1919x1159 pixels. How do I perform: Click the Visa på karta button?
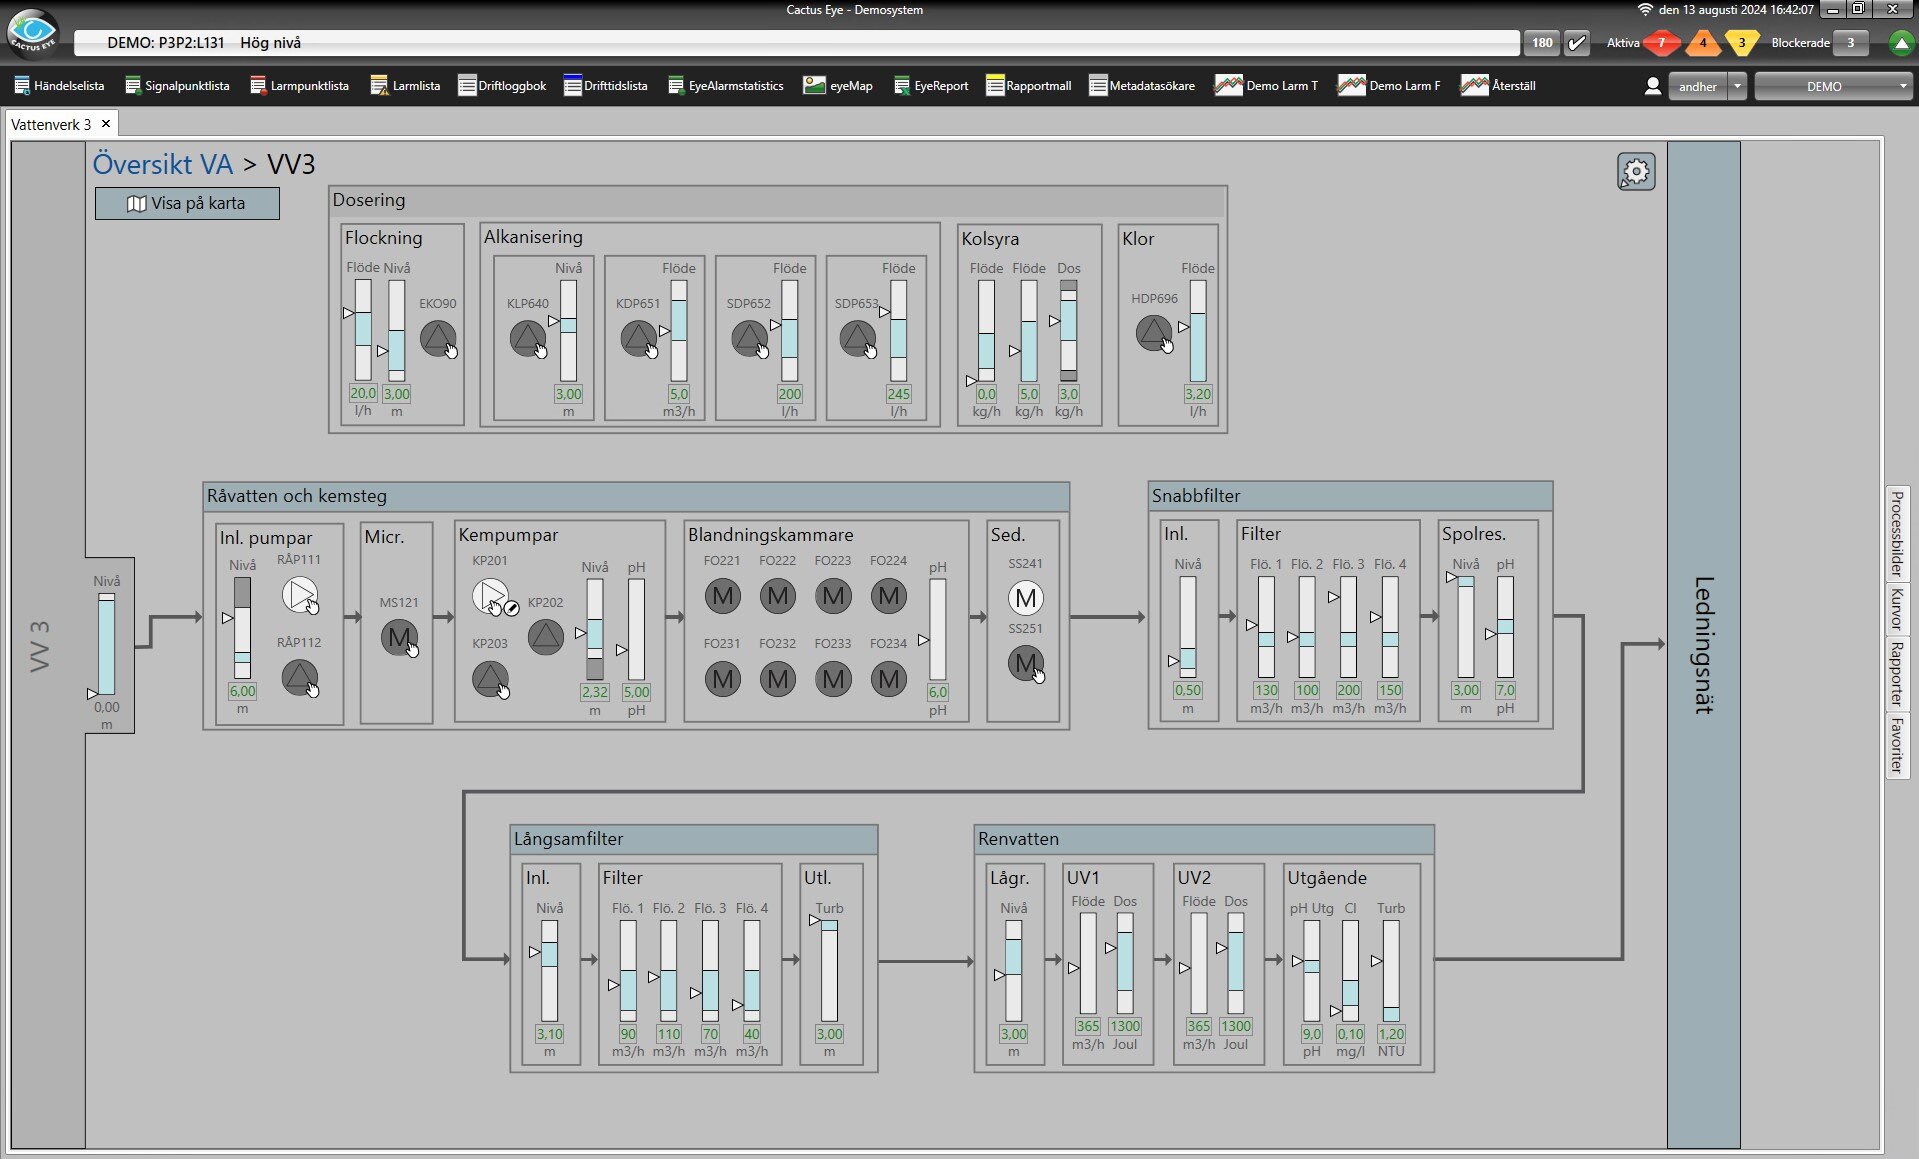click(187, 203)
